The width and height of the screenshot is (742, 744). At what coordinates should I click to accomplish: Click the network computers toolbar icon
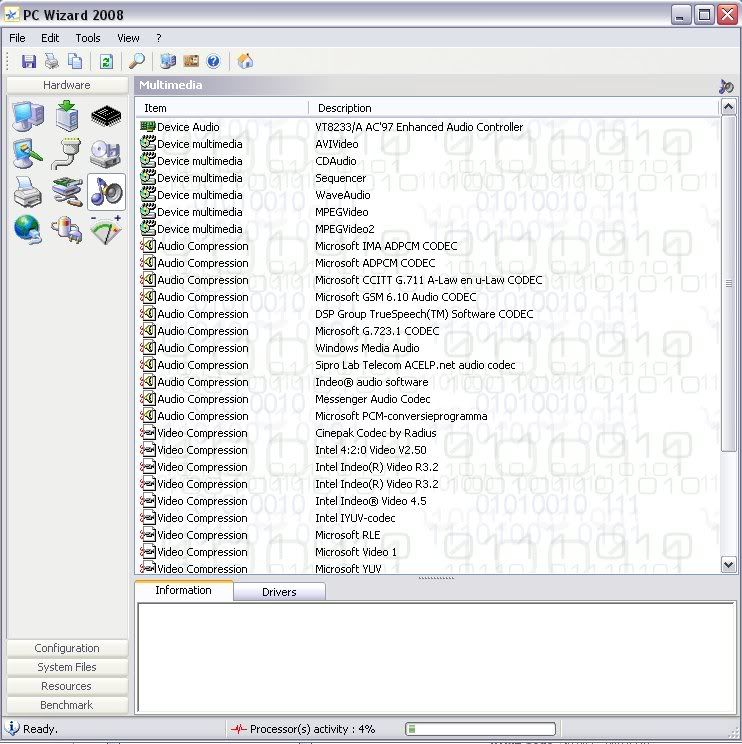pyautogui.click(x=168, y=61)
